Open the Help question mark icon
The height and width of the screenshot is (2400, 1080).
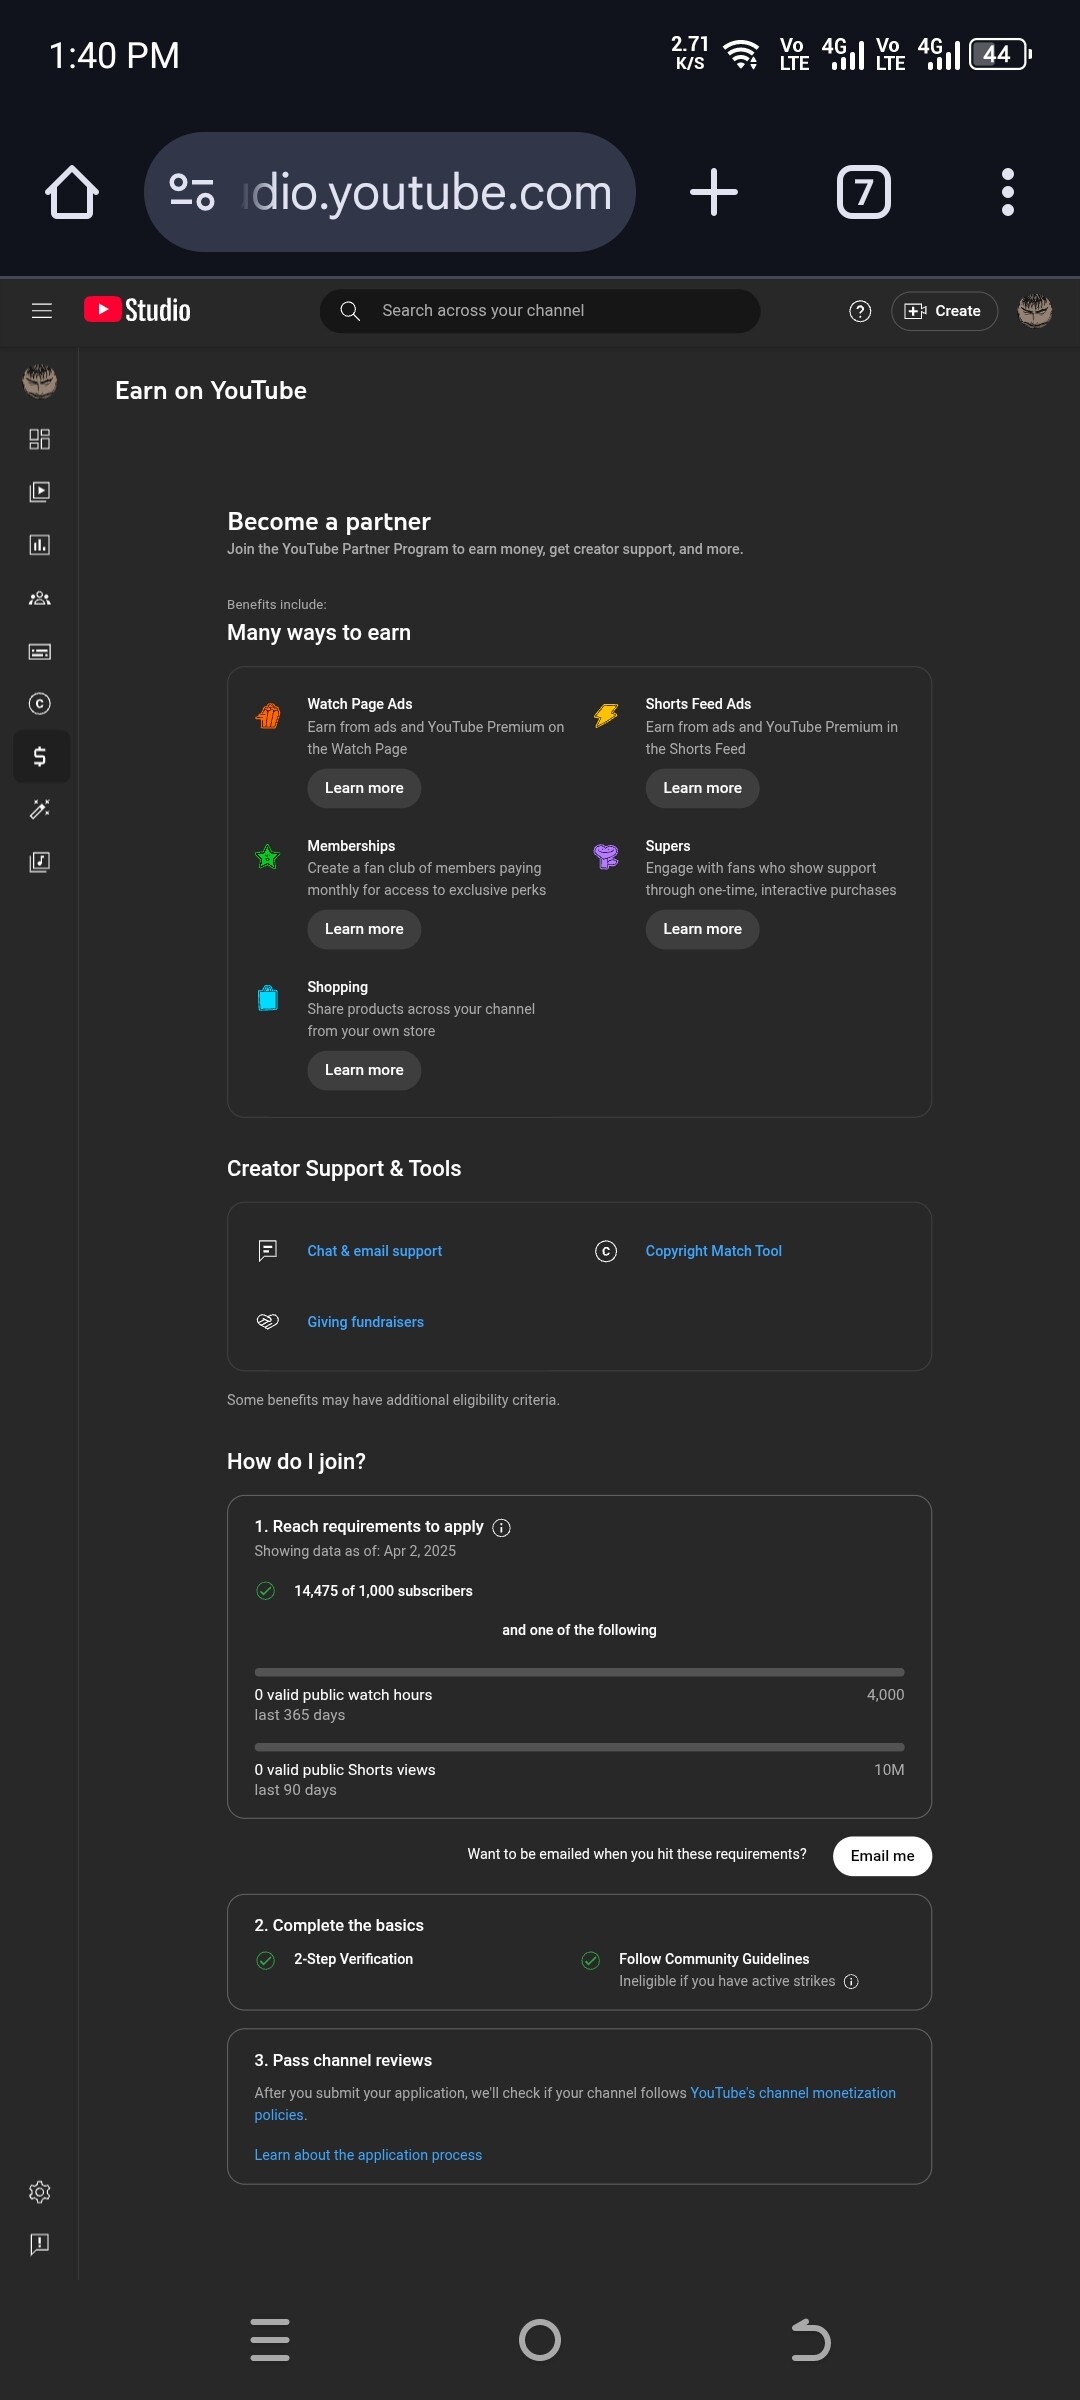pos(860,311)
